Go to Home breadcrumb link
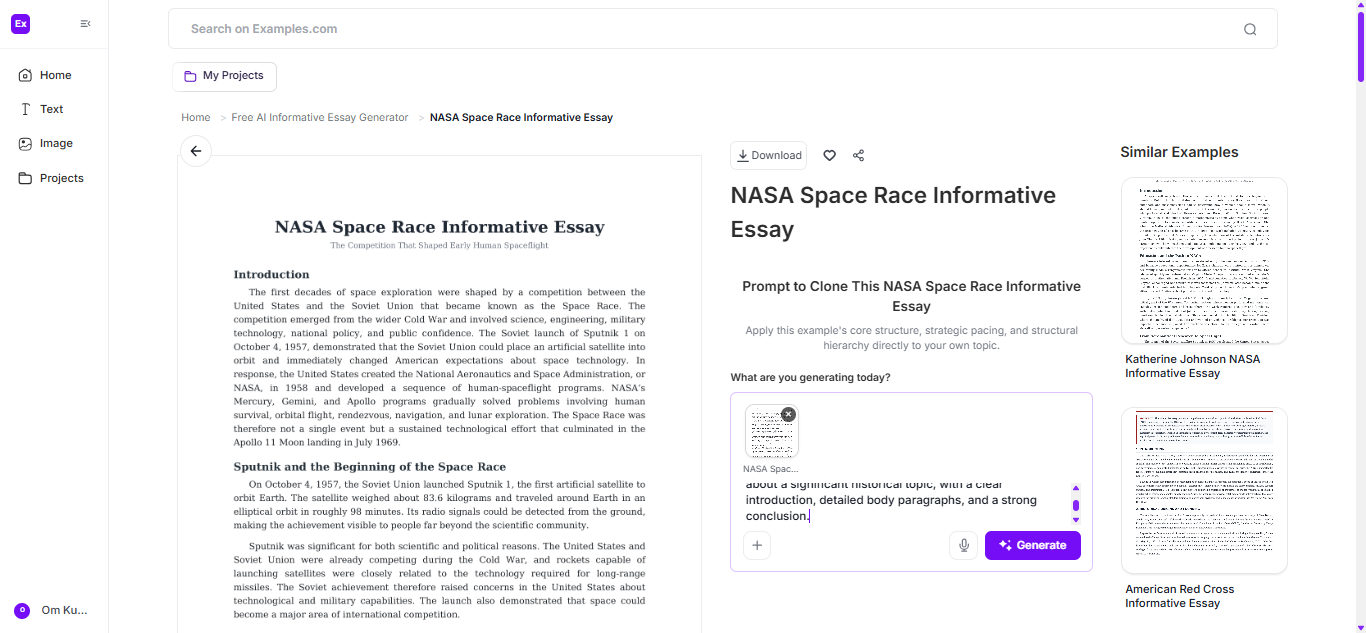Screen dimensions: 1366x633 tap(196, 117)
